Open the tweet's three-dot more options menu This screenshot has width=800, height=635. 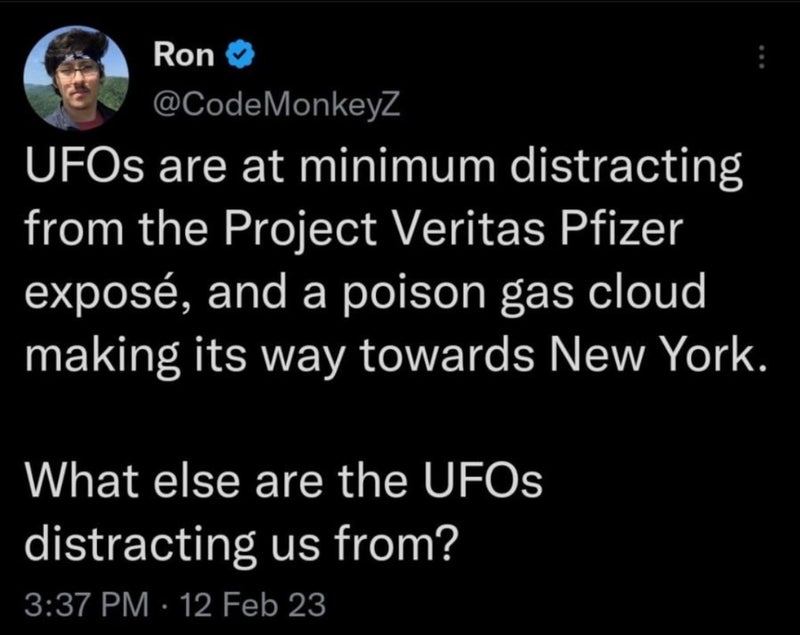(x=761, y=60)
